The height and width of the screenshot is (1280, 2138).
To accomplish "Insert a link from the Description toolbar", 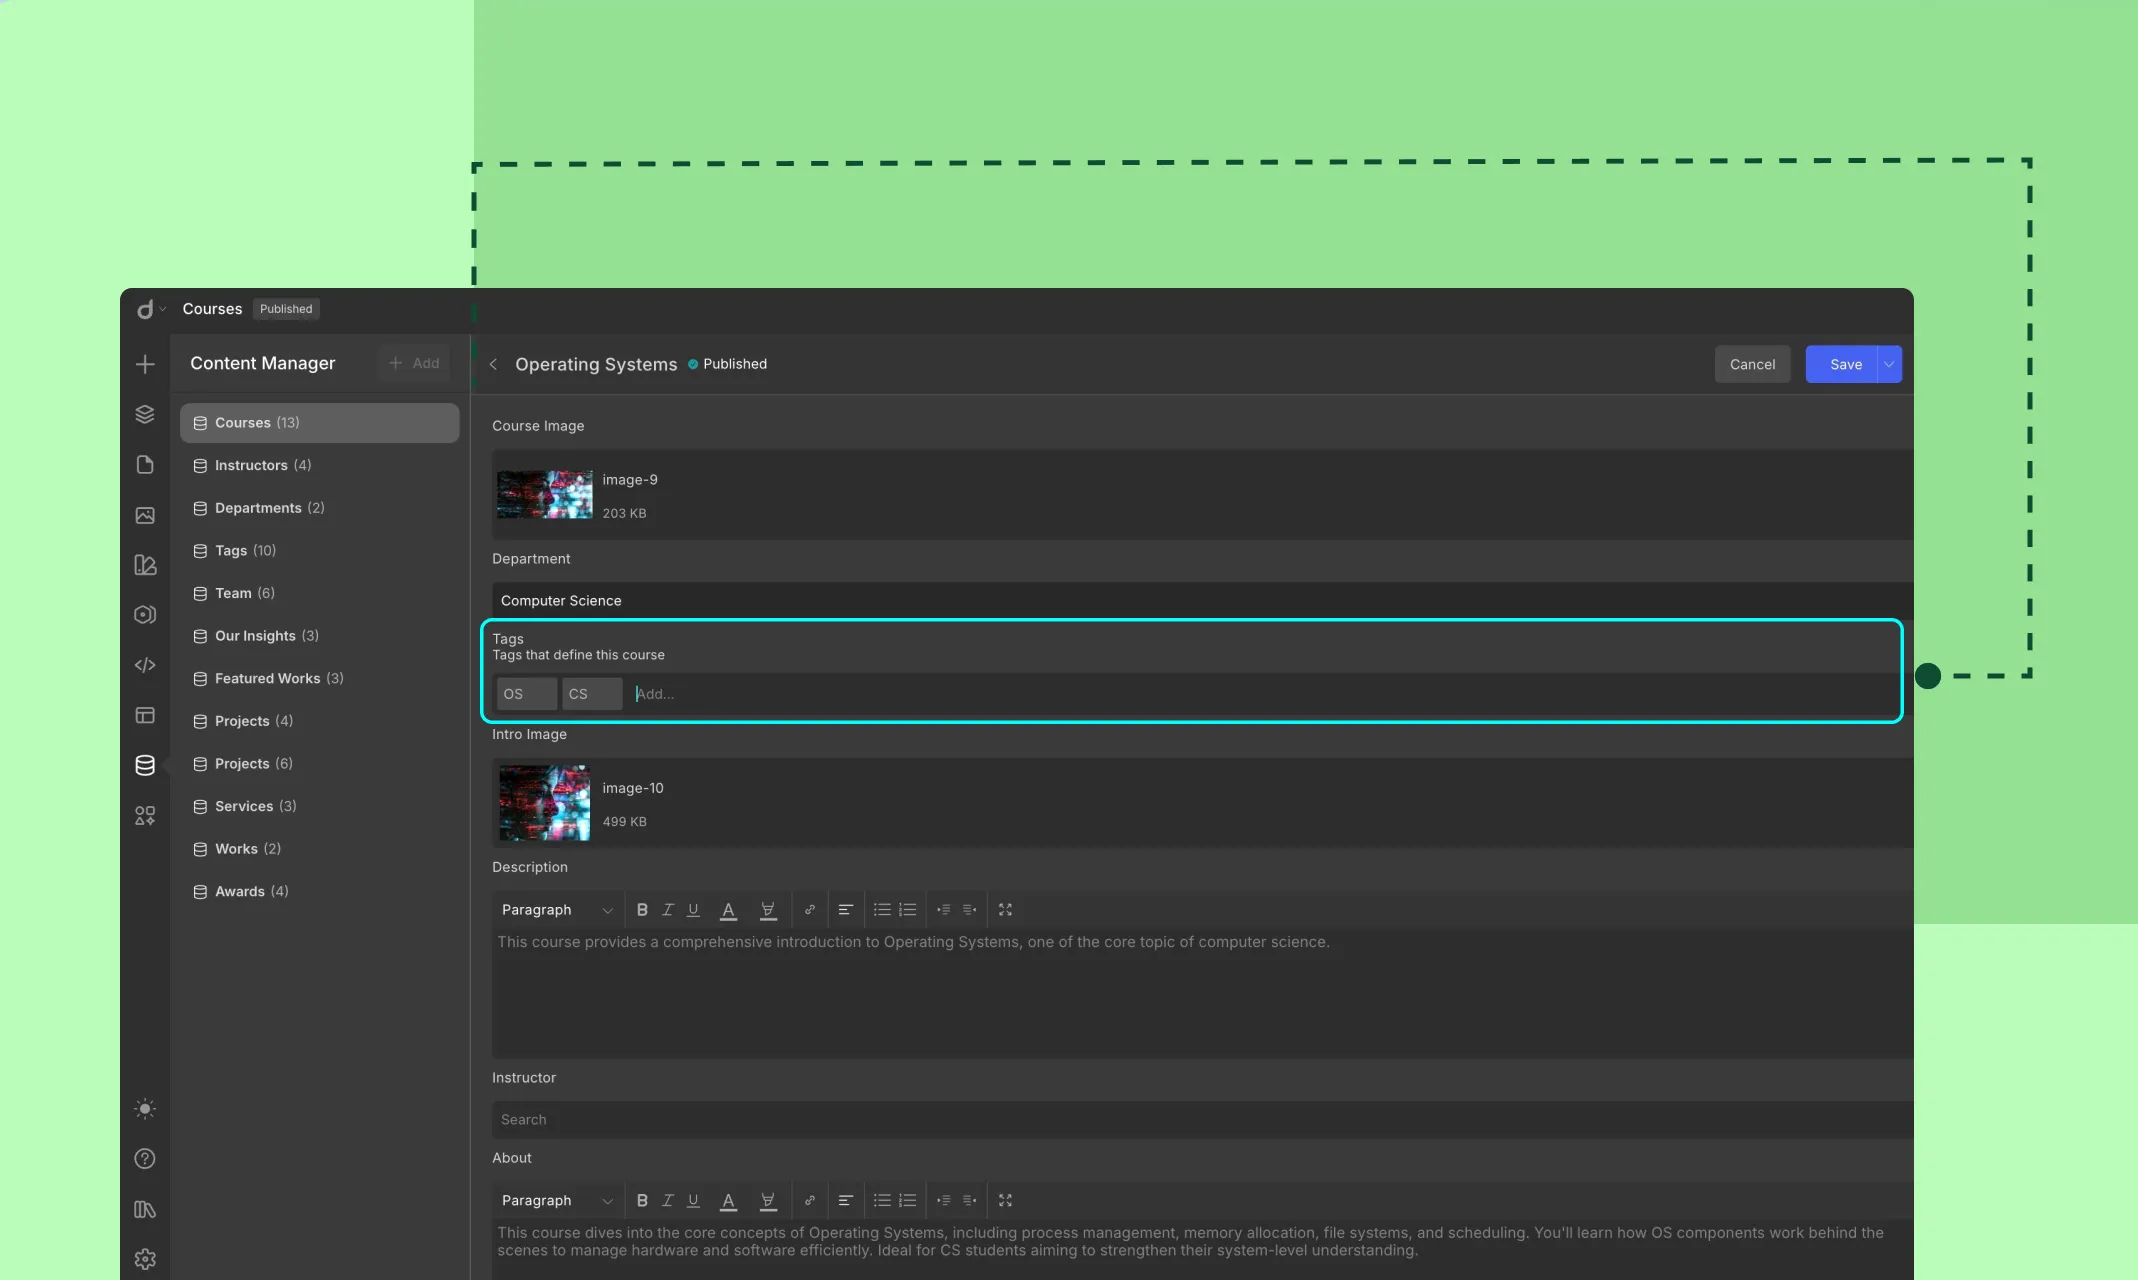I will point(810,910).
